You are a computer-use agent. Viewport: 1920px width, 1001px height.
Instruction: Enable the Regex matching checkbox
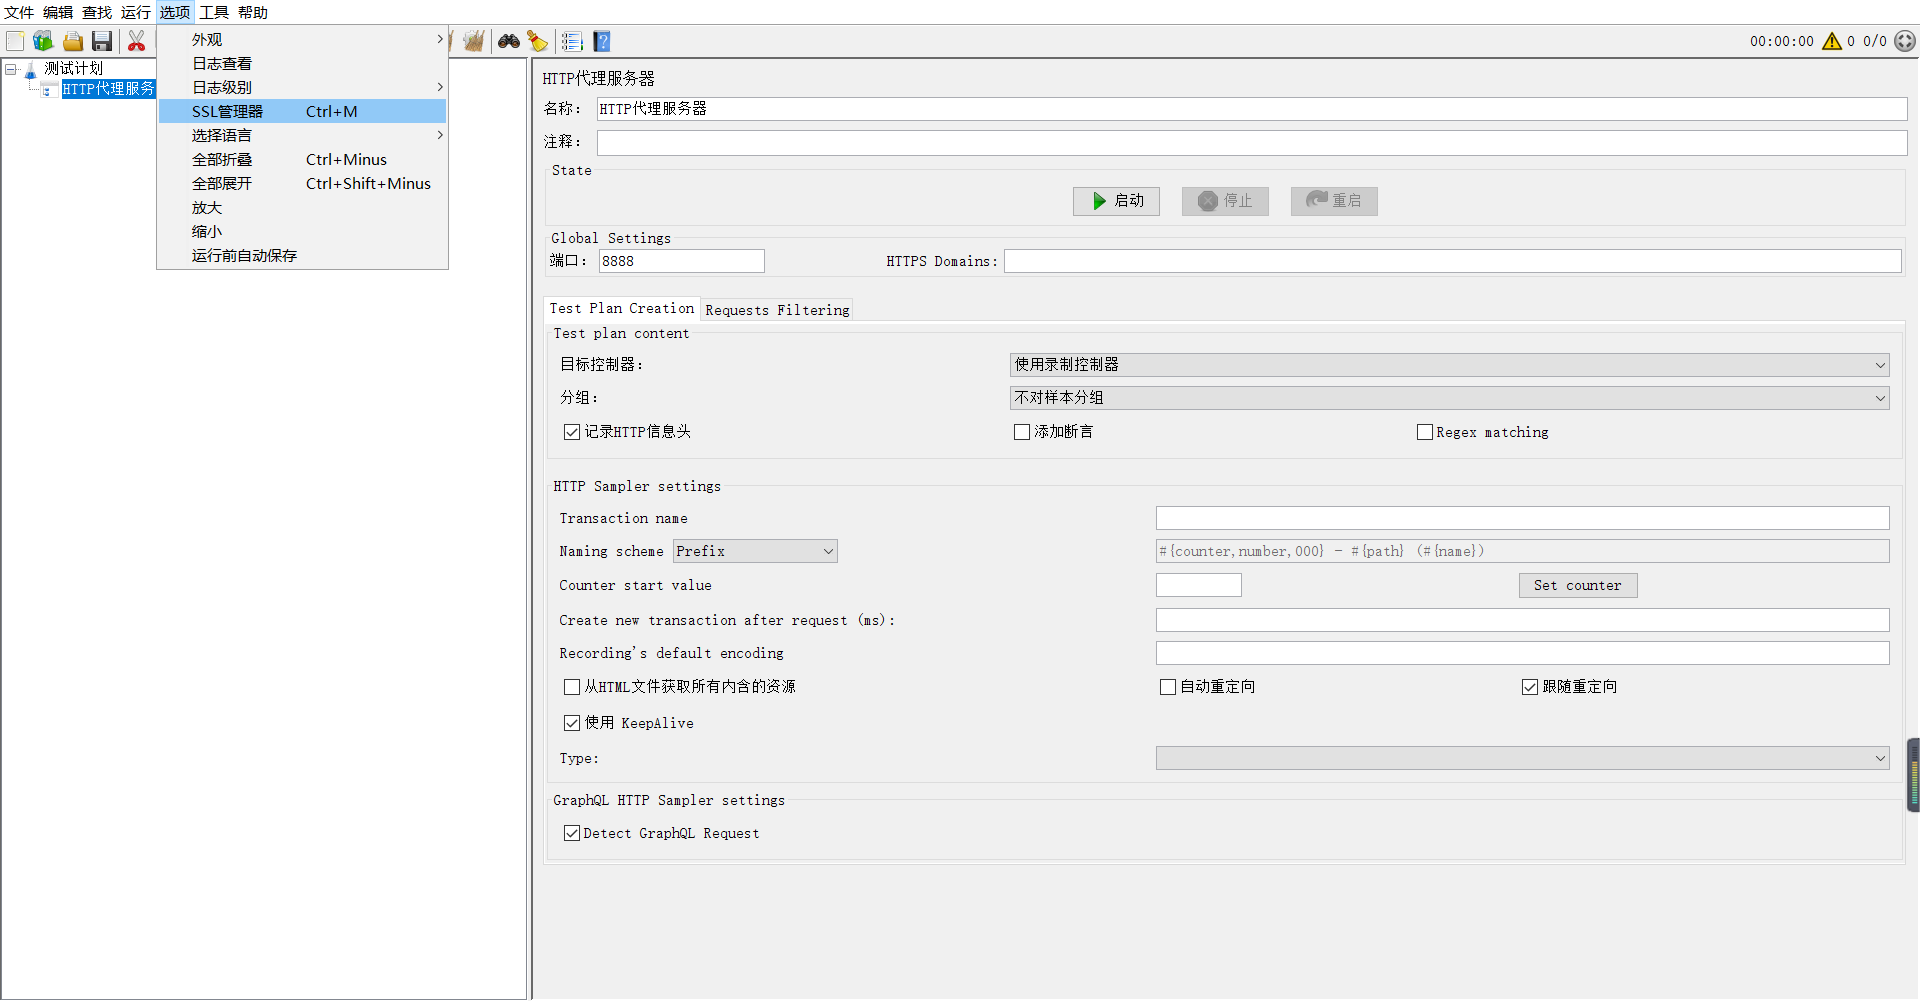[1425, 432]
